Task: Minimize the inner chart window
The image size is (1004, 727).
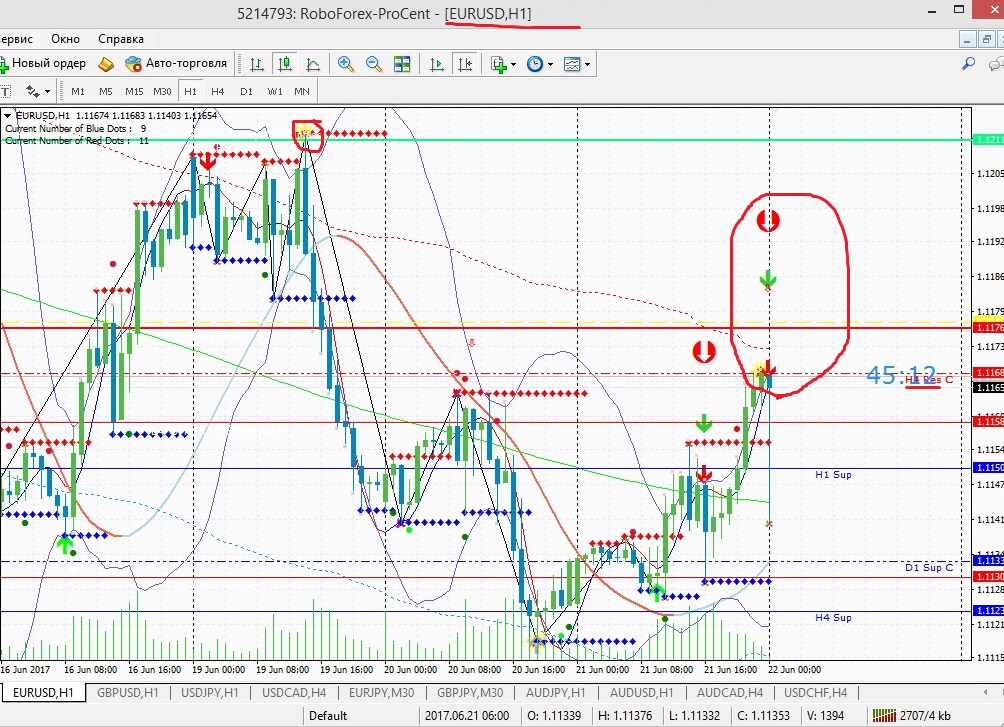Action: 967,40
